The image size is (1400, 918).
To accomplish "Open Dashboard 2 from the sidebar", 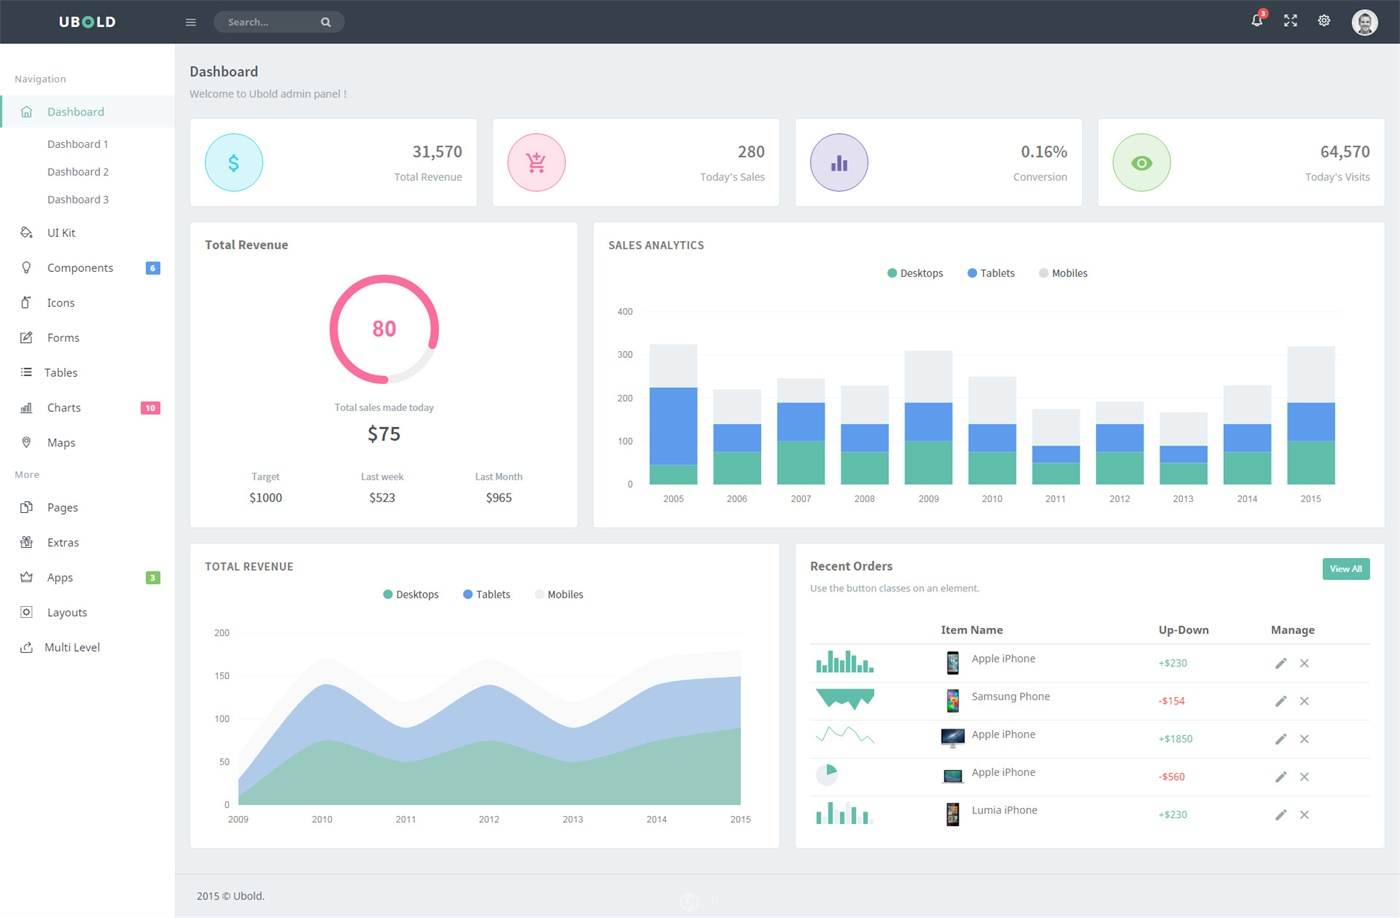I will click(78, 172).
